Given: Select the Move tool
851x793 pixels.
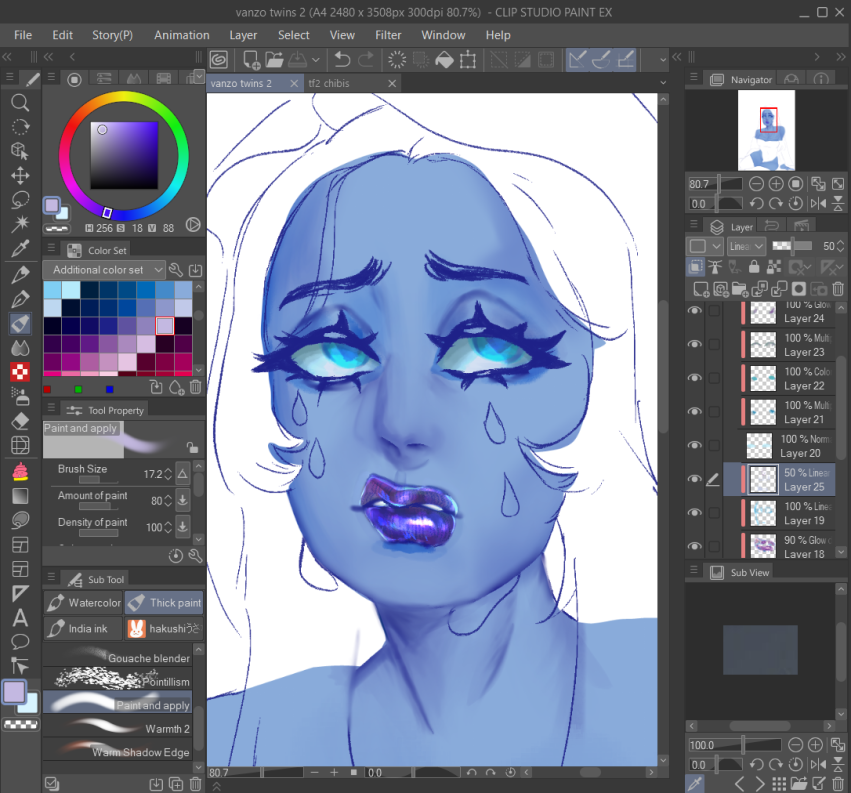Looking at the screenshot, I should click(20, 175).
